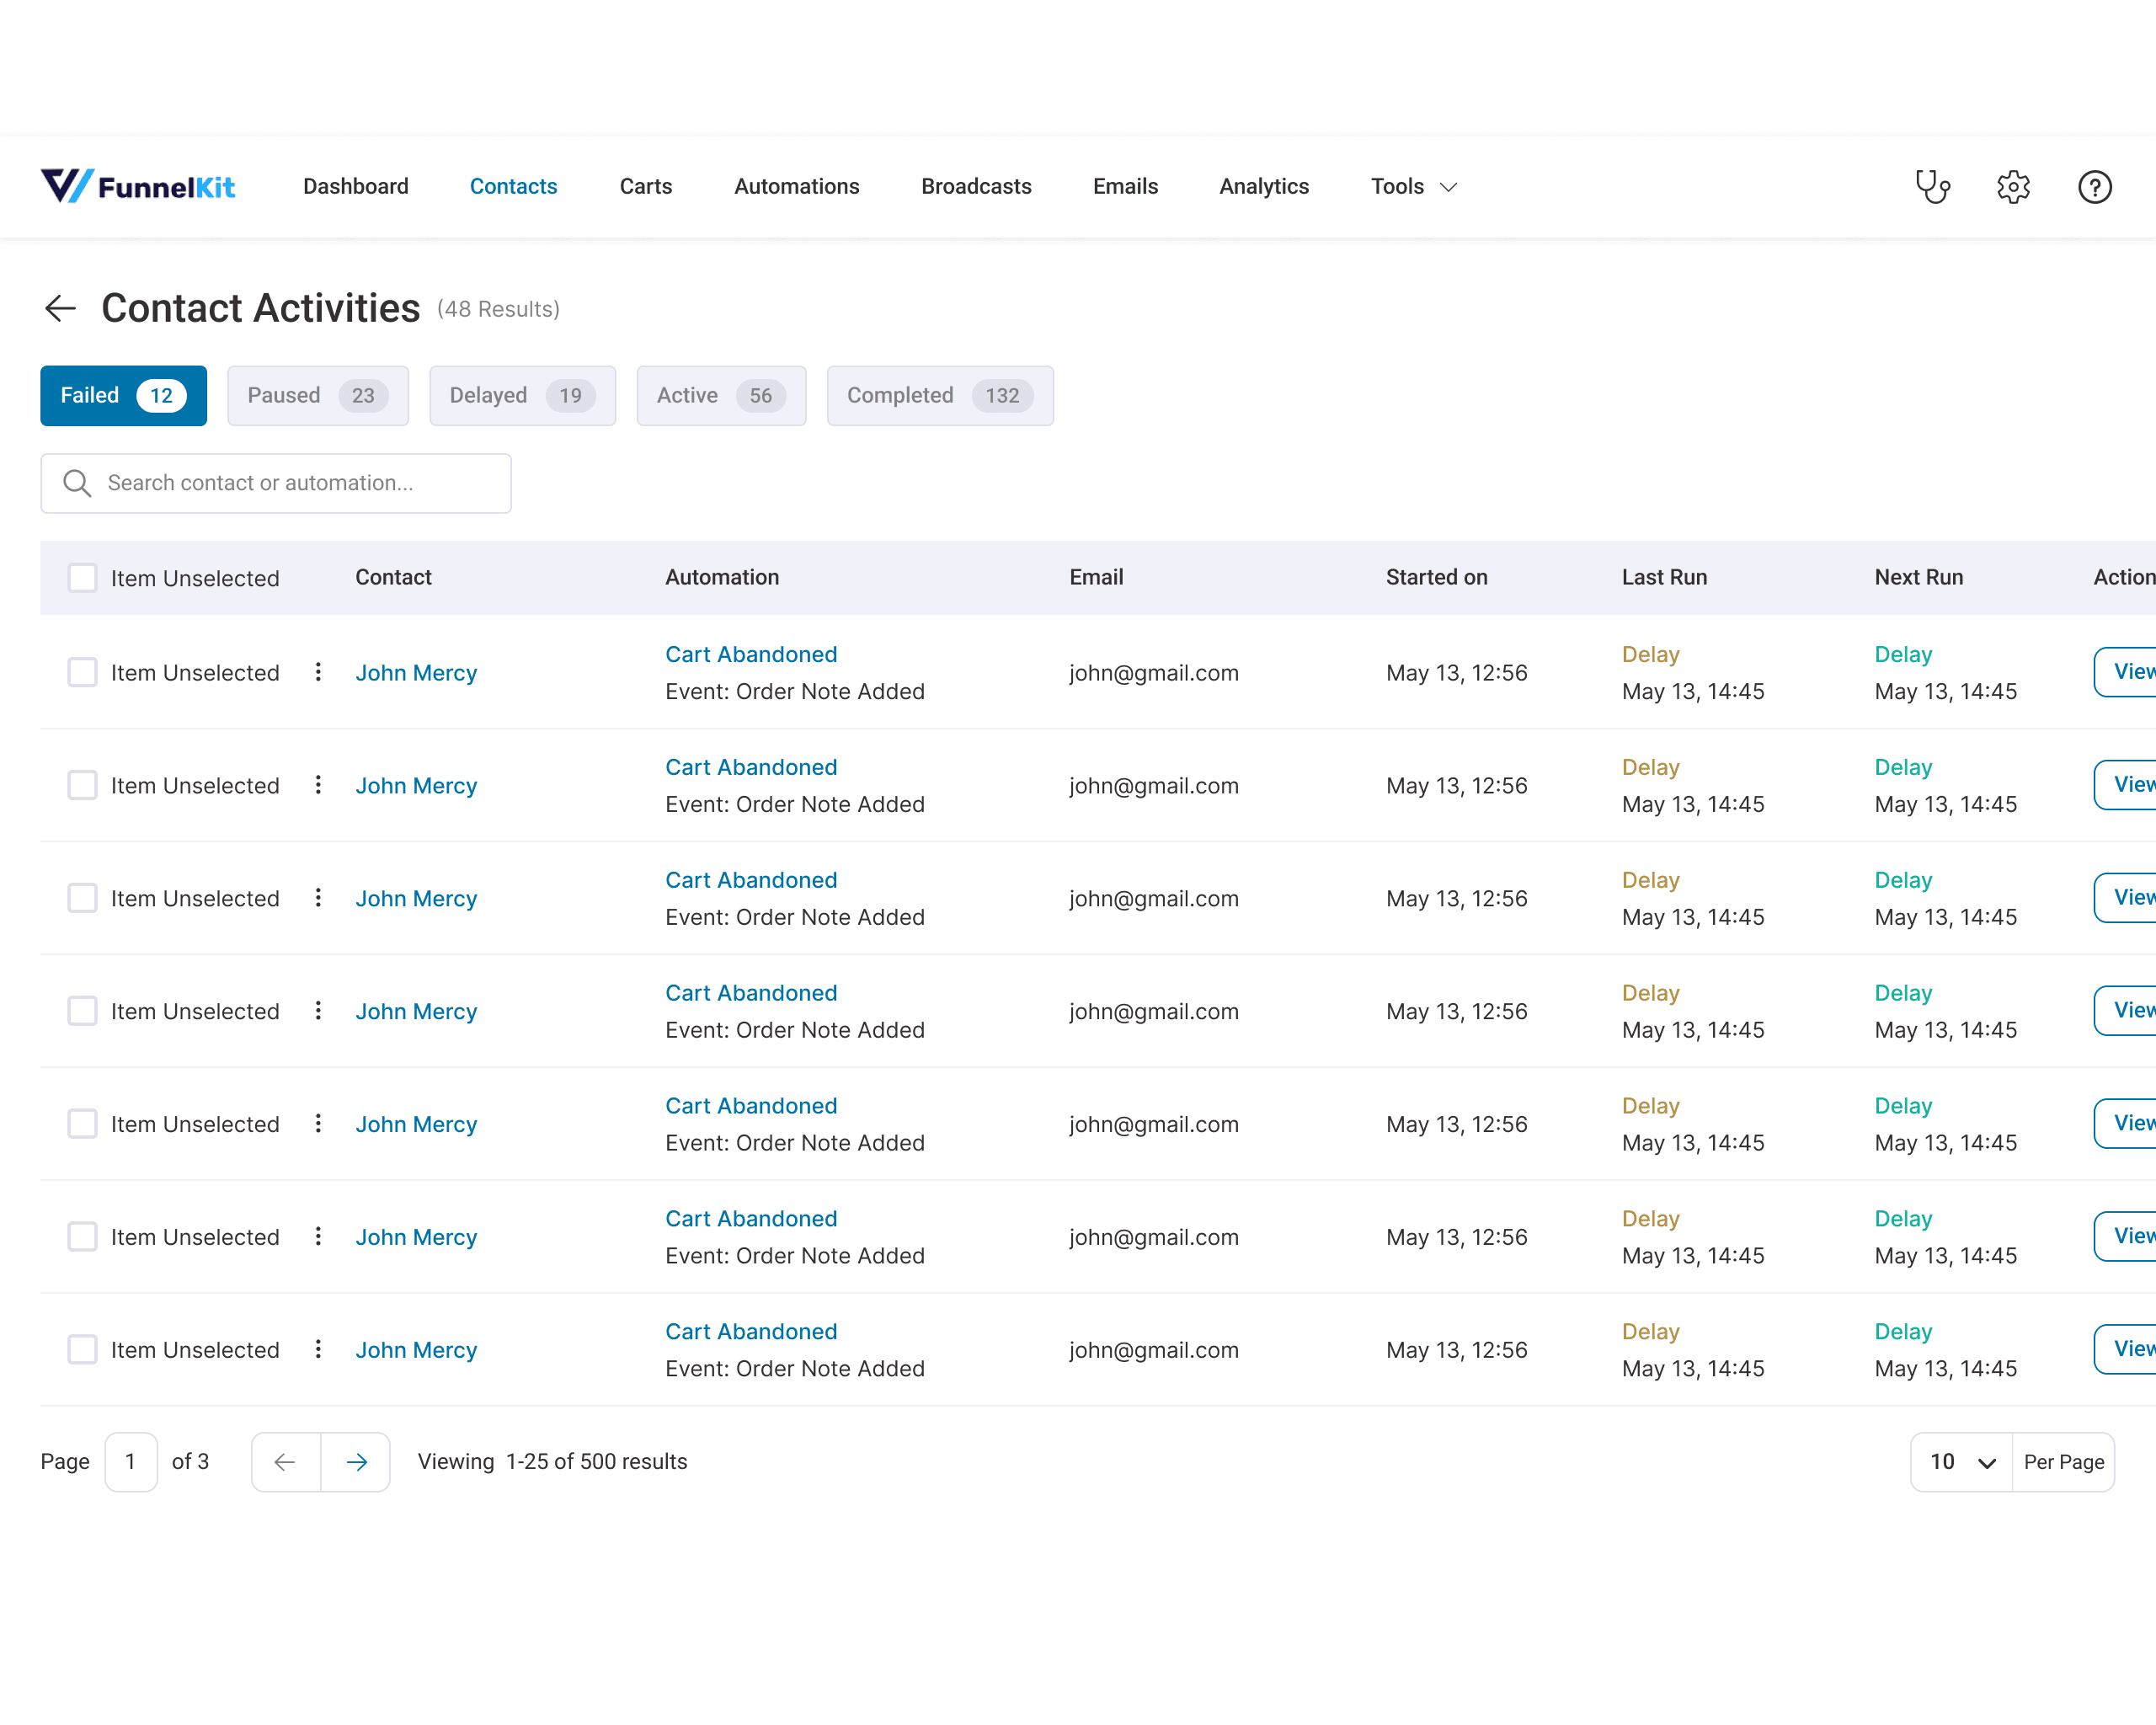The height and width of the screenshot is (1725, 2156).
Task: Open the settings gear icon
Action: point(2013,187)
